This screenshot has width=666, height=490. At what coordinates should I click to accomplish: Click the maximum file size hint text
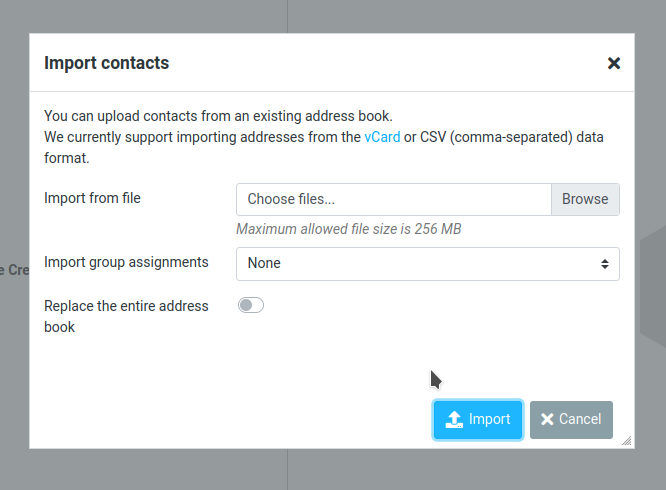click(x=348, y=229)
